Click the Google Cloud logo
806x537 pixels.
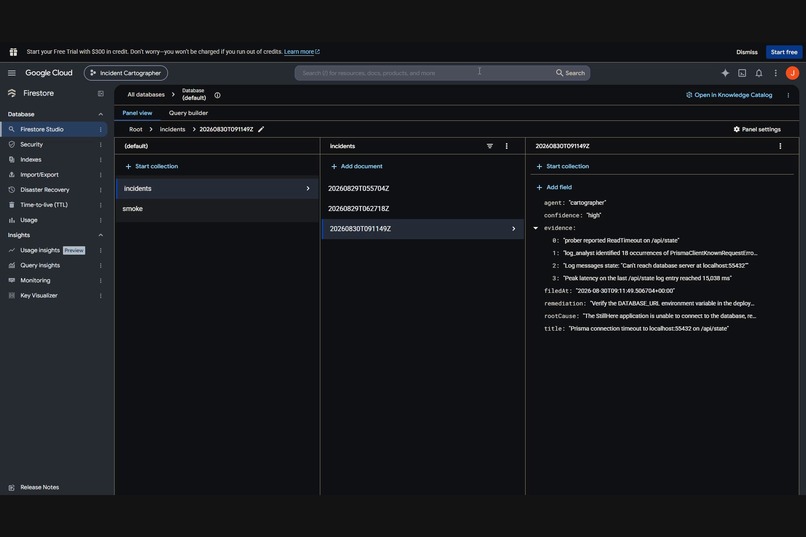[49, 73]
